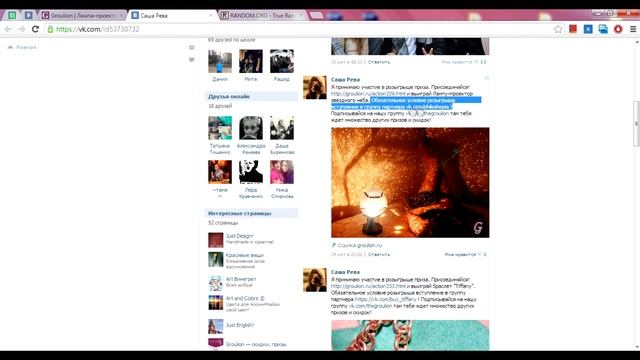The width and height of the screenshot is (640, 360).
Task: Click the green padlock security icon
Action: coord(50,29)
